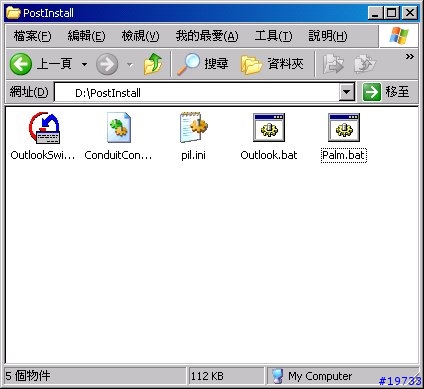Click the Palm.bat filename label
424x389 pixels.
344,155
